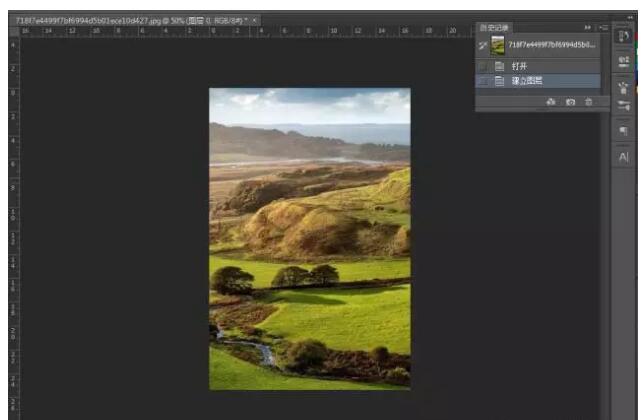Viewport: 644px width, 420px height.
Task: Toggle history brush source box beside the snapshot
Action: [483, 46]
